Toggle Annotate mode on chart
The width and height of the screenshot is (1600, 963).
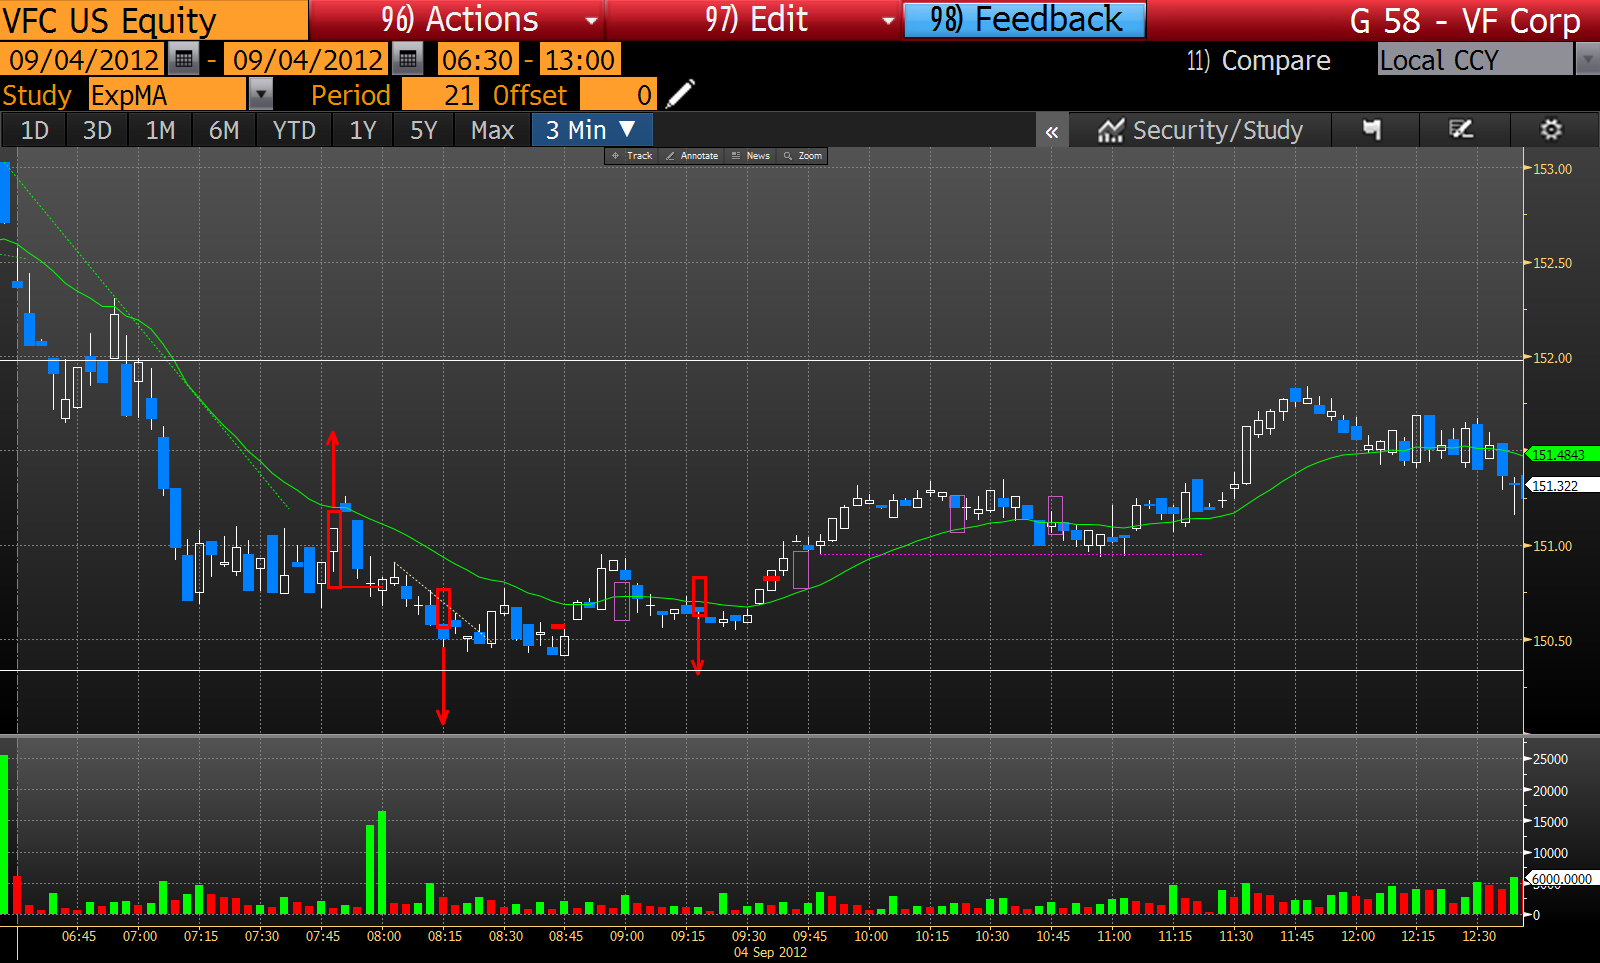[692, 156]
